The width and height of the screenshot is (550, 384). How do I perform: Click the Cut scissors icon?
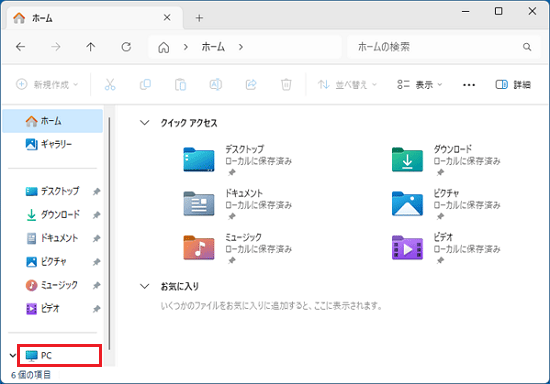(110, 85)
